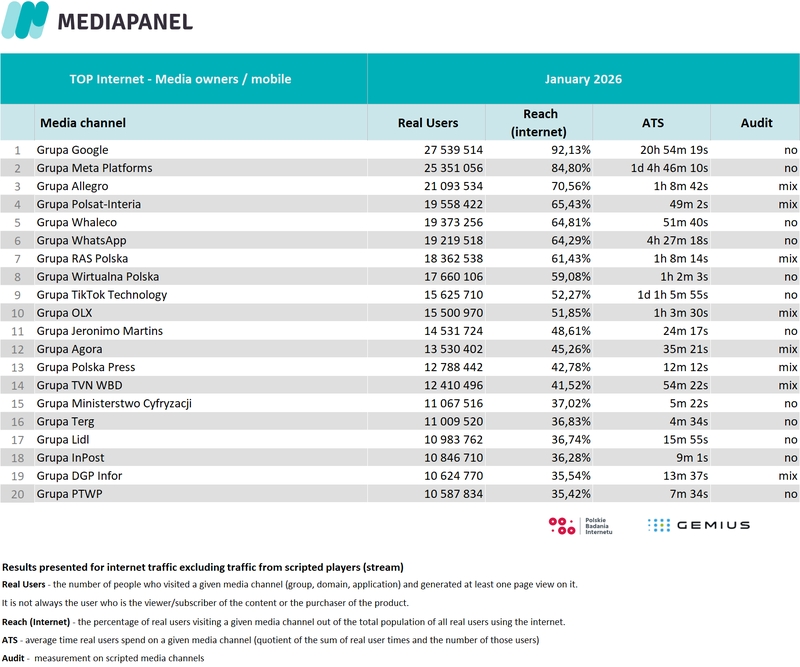
Task: Click the Polskie Badania Internetu logo
Action: [579, 525]
